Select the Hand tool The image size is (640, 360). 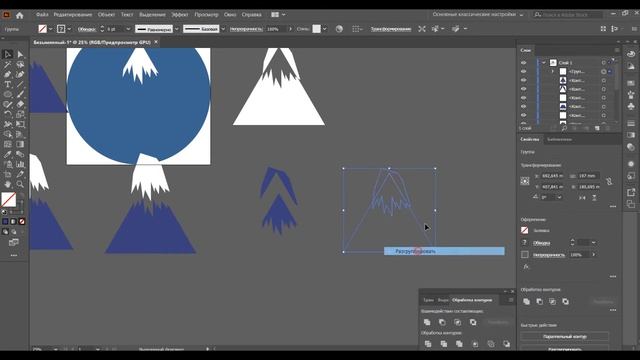click(x=7, y=184)
